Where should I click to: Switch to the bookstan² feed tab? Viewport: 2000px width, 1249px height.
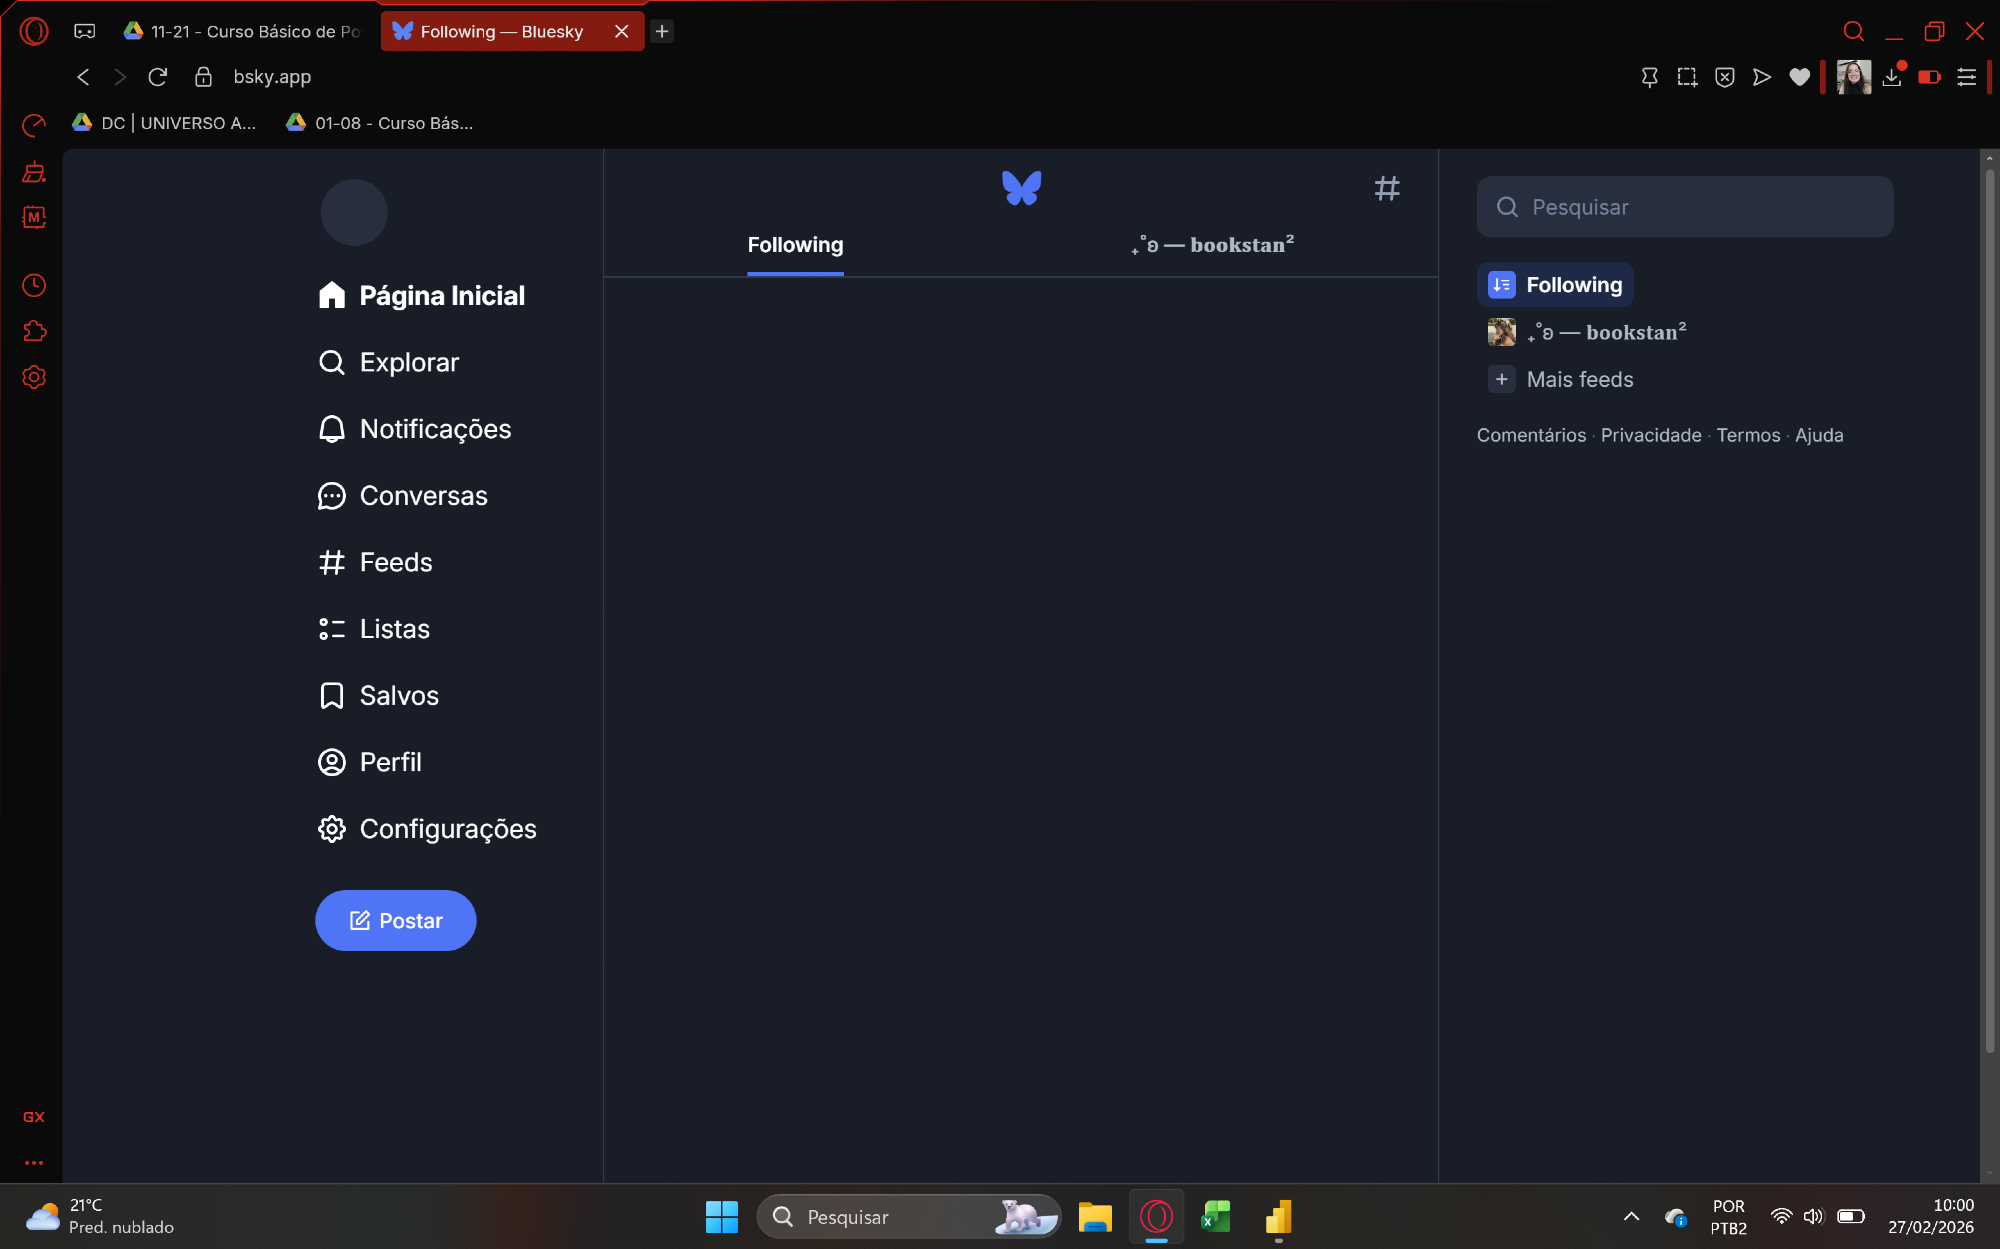pos(1212,245)
